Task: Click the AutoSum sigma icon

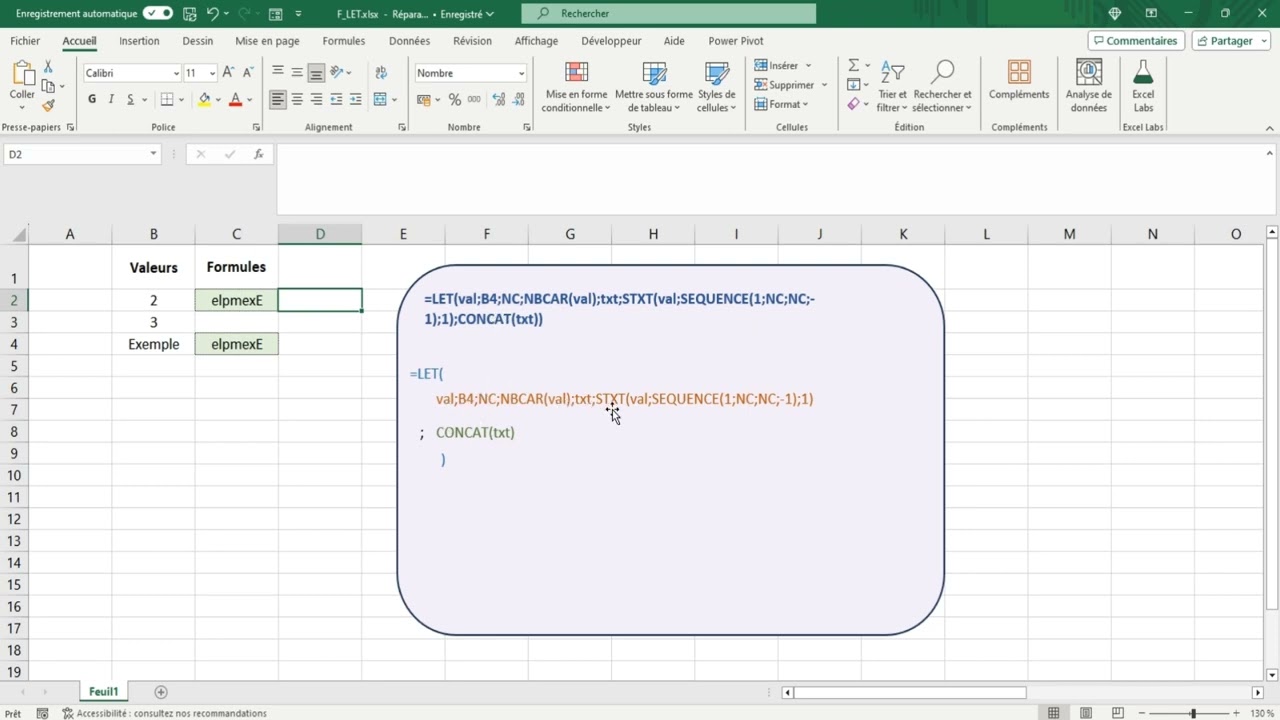Action: click(853, 65)
